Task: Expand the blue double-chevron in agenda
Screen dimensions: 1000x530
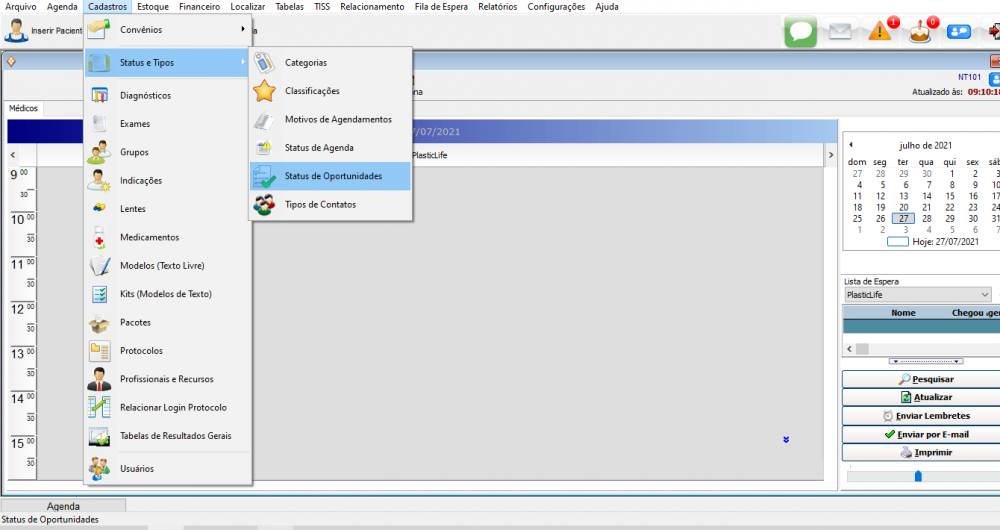Action: coord(786,439)
